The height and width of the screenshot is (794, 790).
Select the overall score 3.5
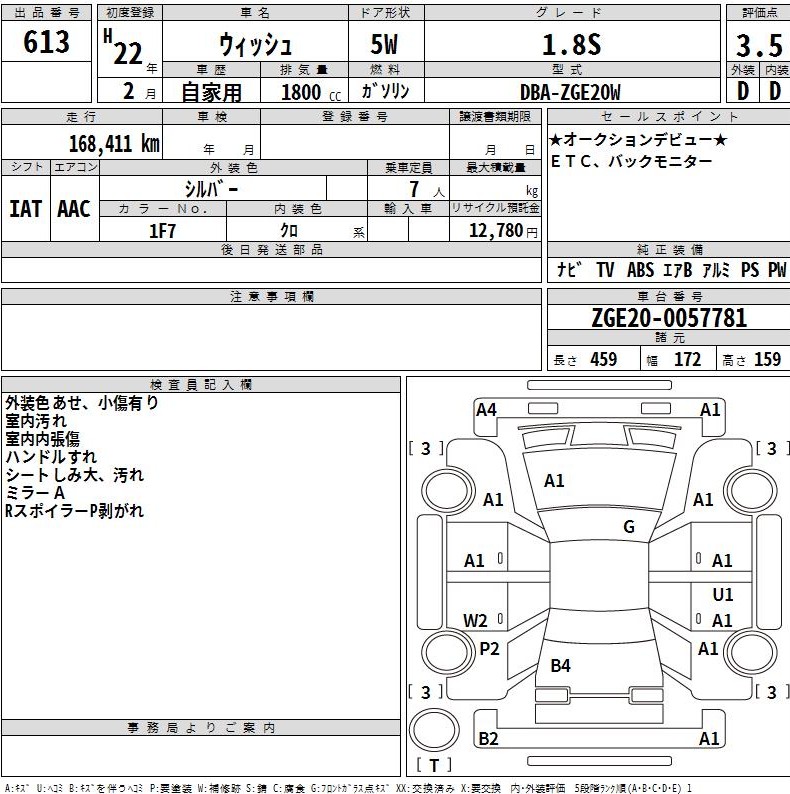coord(759,46)
